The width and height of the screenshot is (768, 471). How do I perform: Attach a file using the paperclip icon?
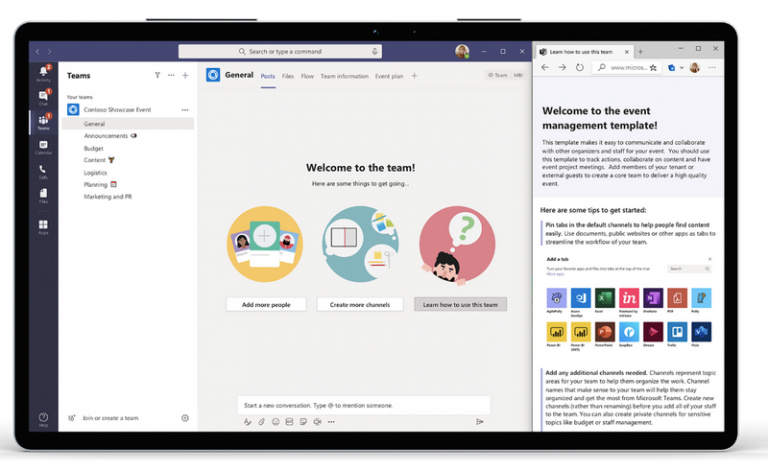[262, 422]
